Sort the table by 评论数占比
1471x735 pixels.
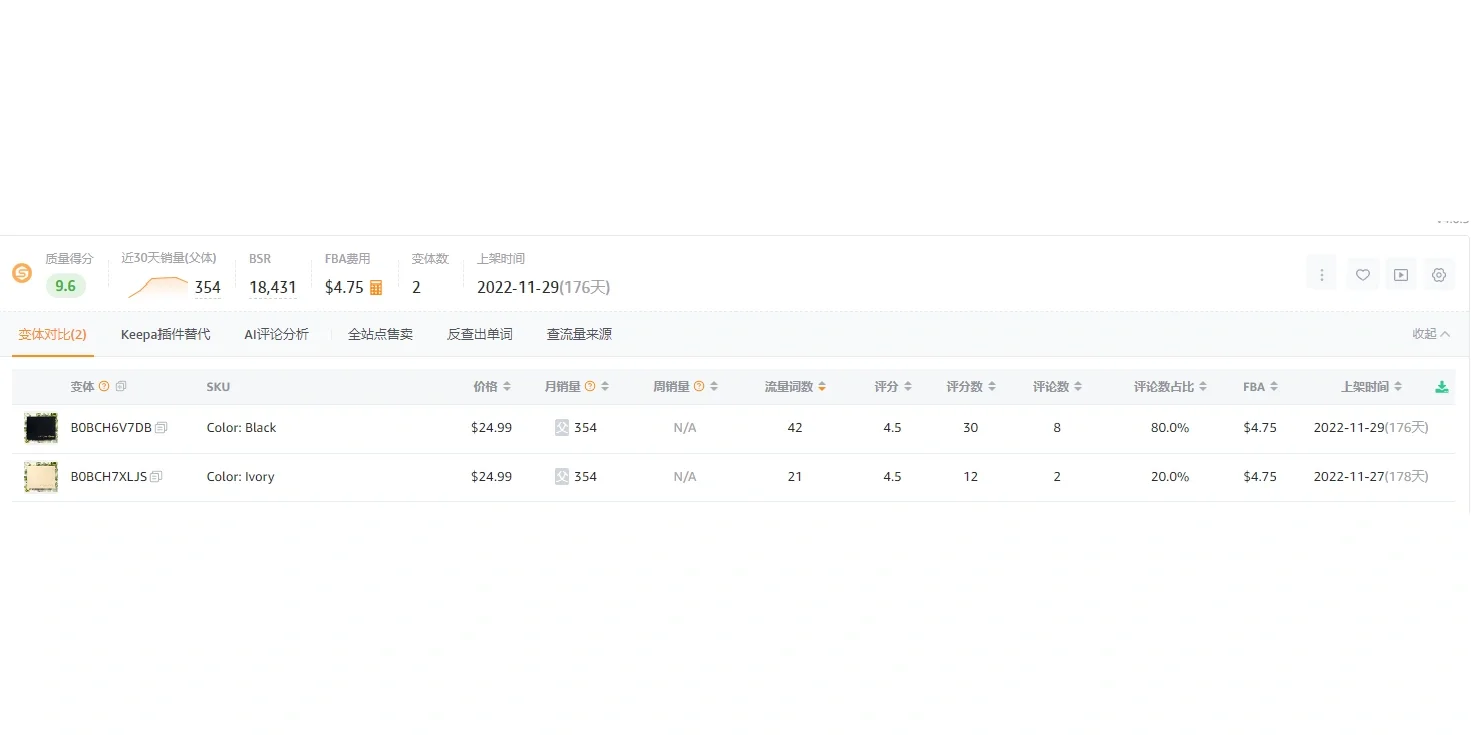click(x=1203, y=387)
